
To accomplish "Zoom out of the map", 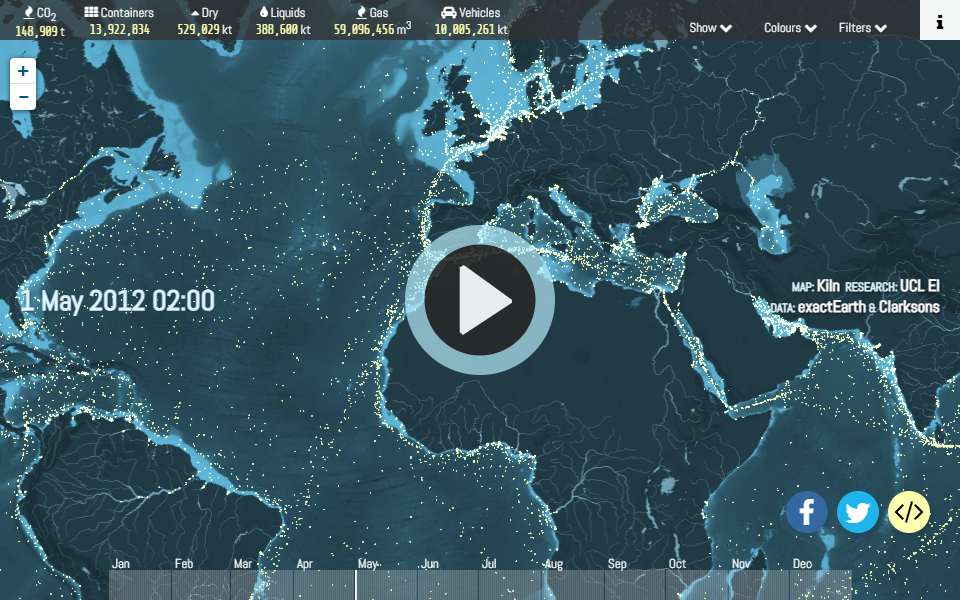I will (x=23, y=97).
